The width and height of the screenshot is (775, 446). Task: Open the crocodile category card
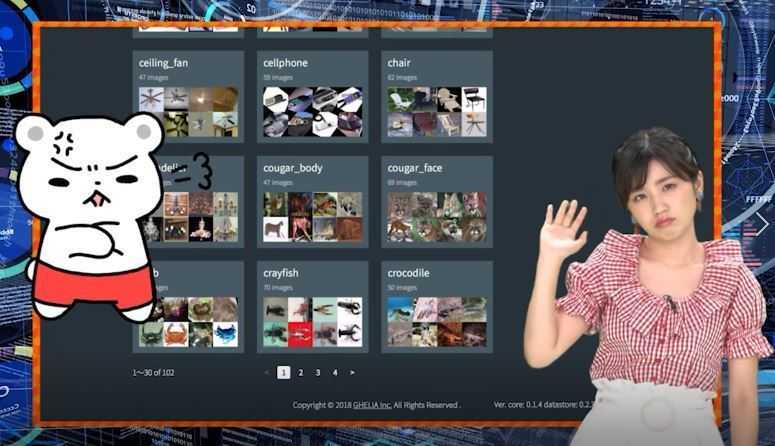437,307
